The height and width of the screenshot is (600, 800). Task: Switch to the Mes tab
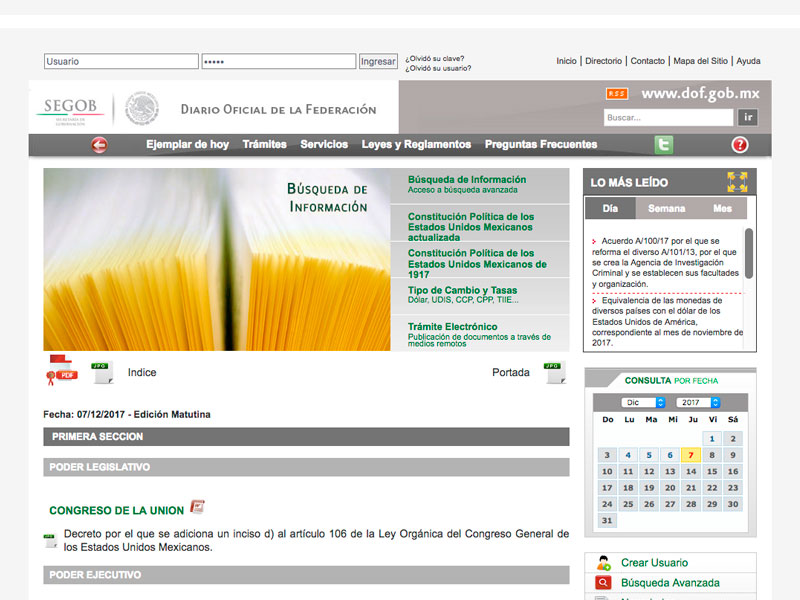722,209
